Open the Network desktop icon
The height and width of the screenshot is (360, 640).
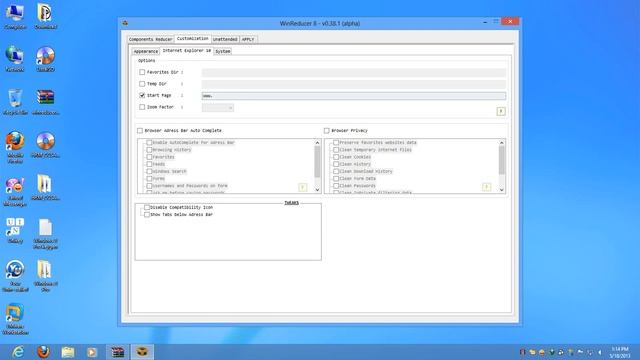tap(15, 59)
